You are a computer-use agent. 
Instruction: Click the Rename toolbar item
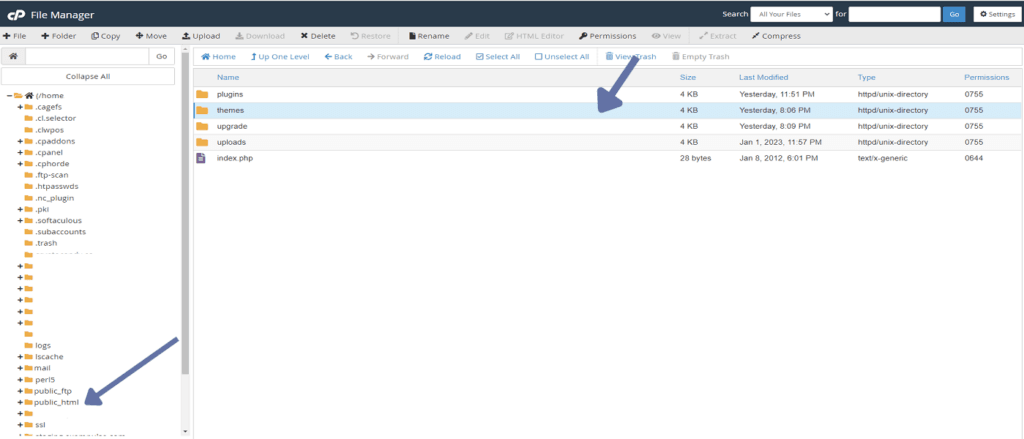tap(428, 36)
